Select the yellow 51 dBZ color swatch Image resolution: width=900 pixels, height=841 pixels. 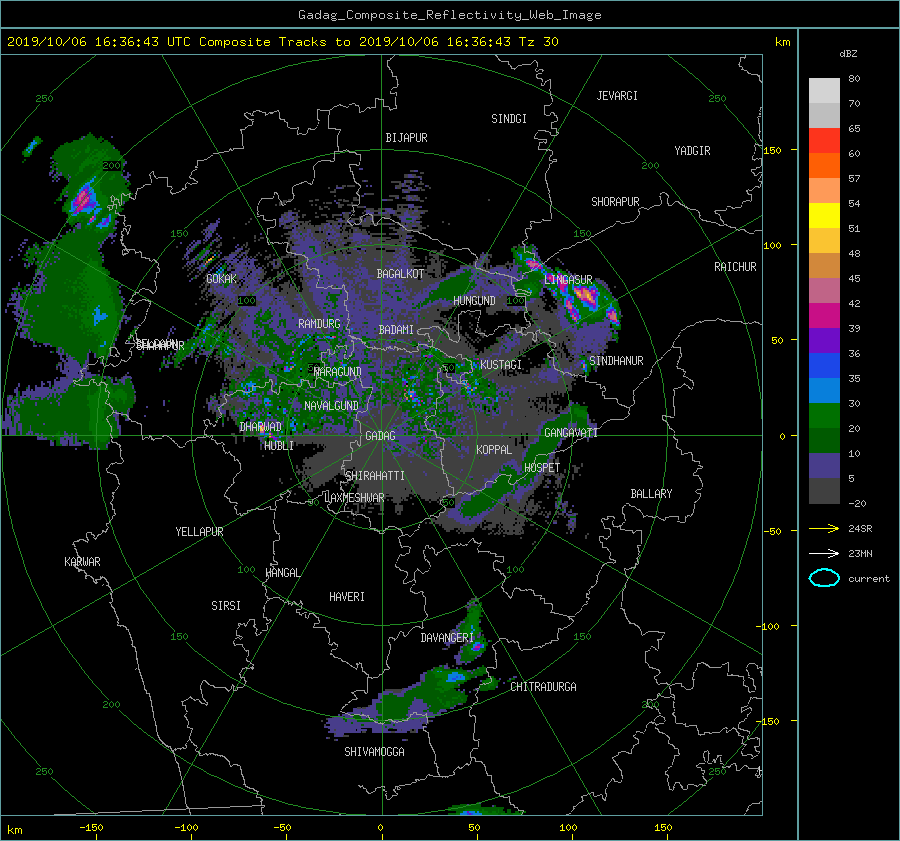824,216
